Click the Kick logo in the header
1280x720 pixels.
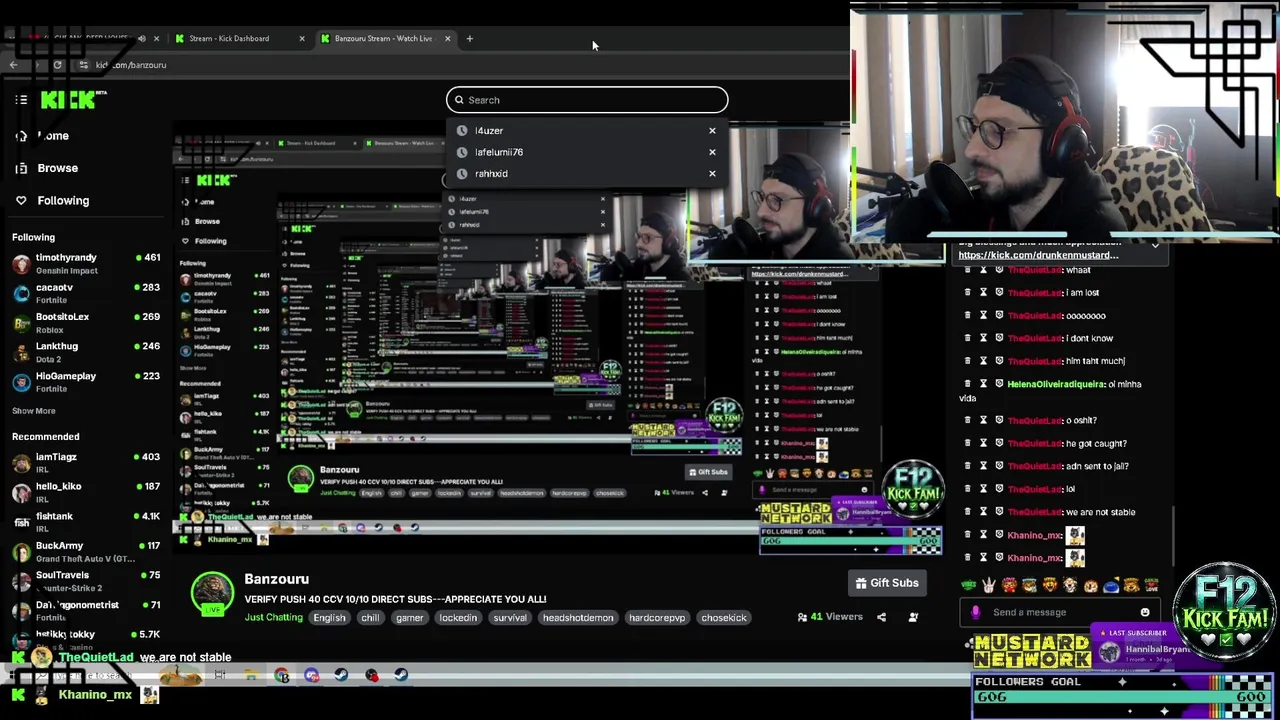pos(73,99)
